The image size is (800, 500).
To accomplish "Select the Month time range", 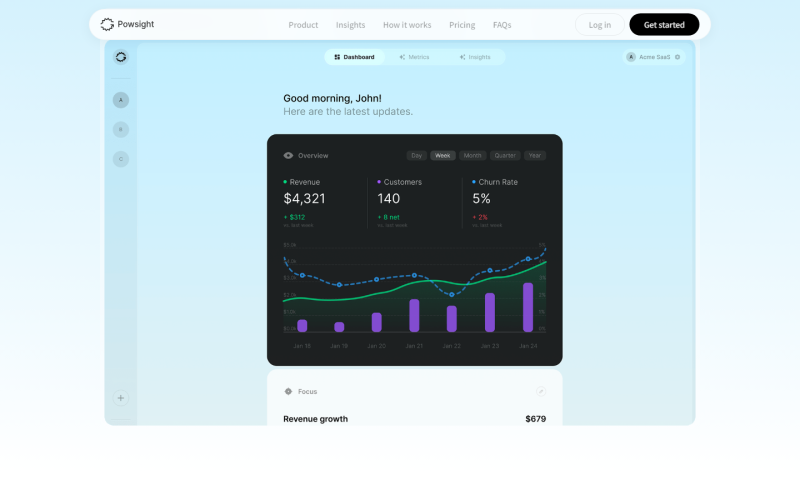I will coord(472,156).
